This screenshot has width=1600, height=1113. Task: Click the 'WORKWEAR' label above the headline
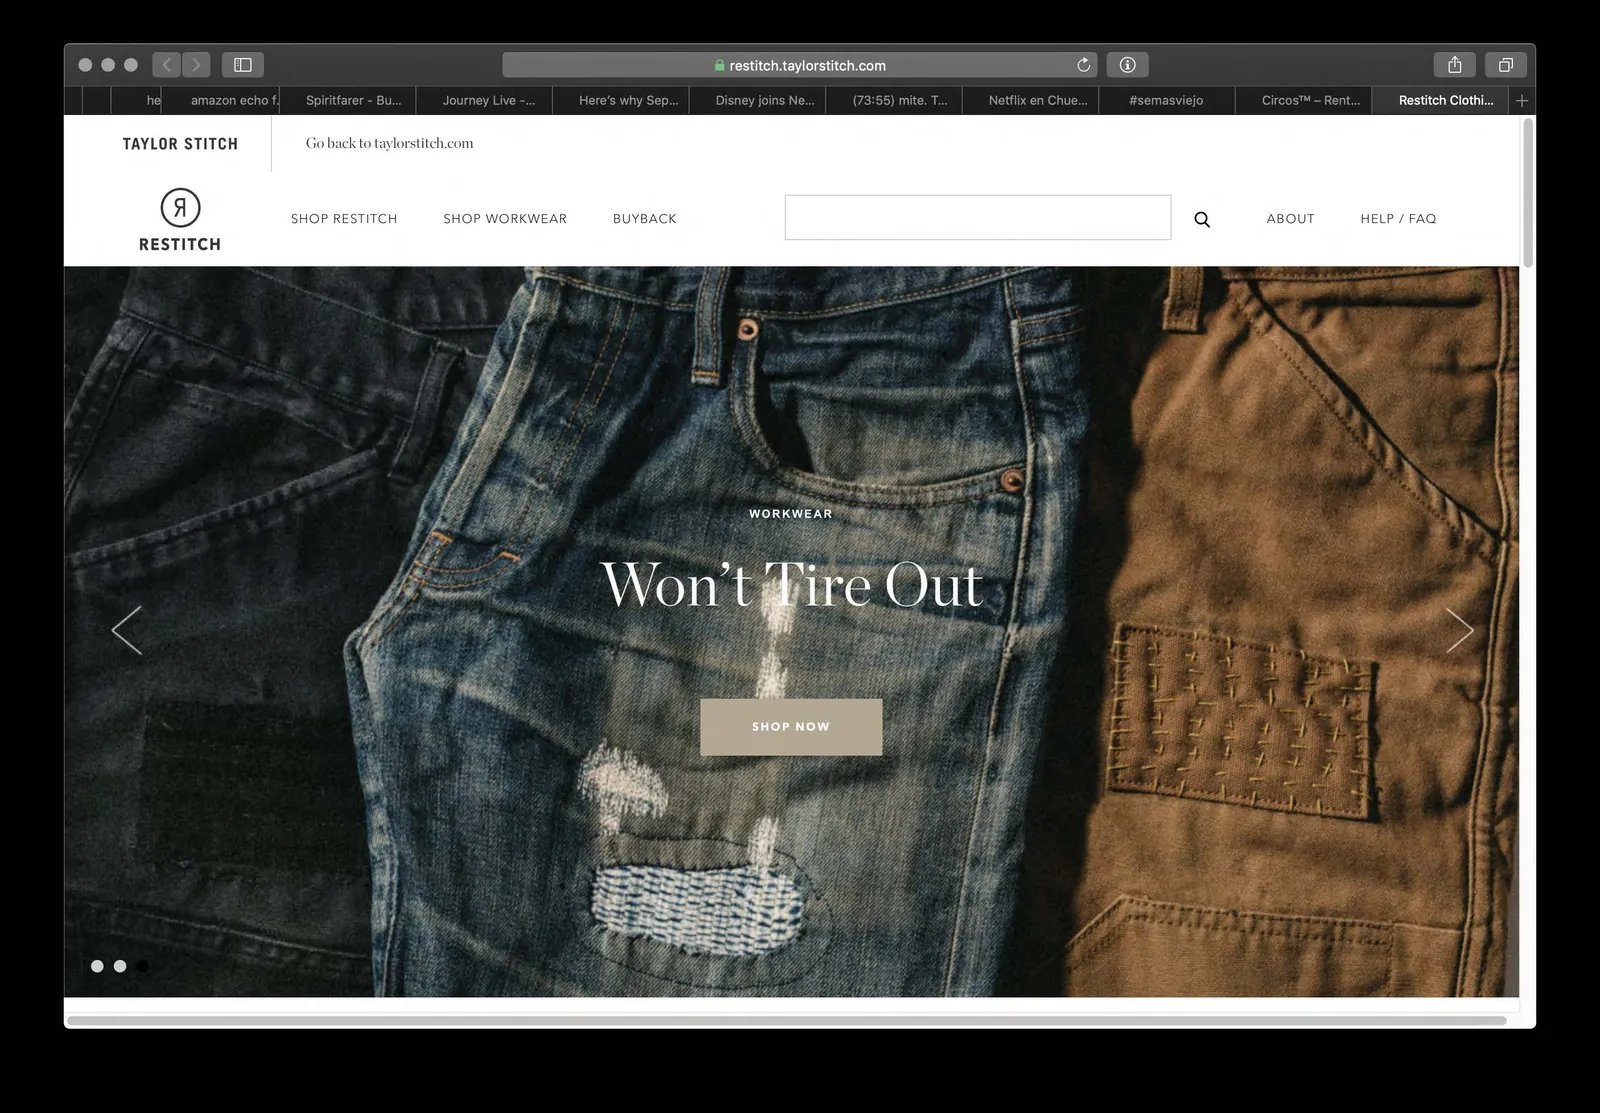tap(791, 514)
